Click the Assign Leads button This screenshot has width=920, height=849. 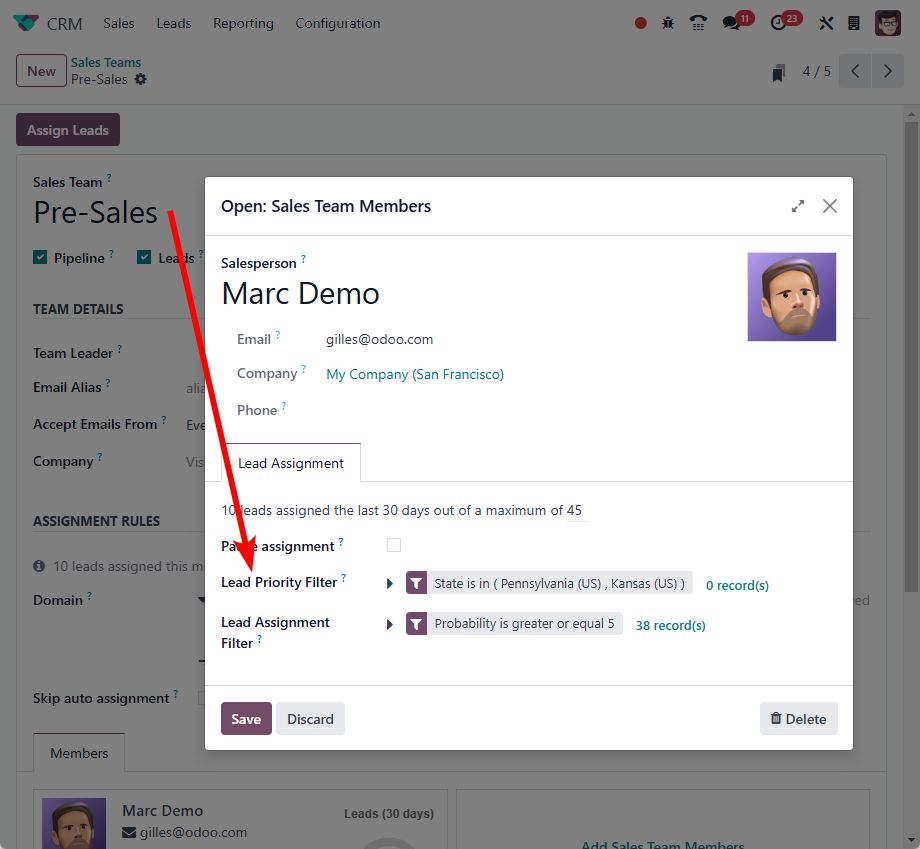68,130
